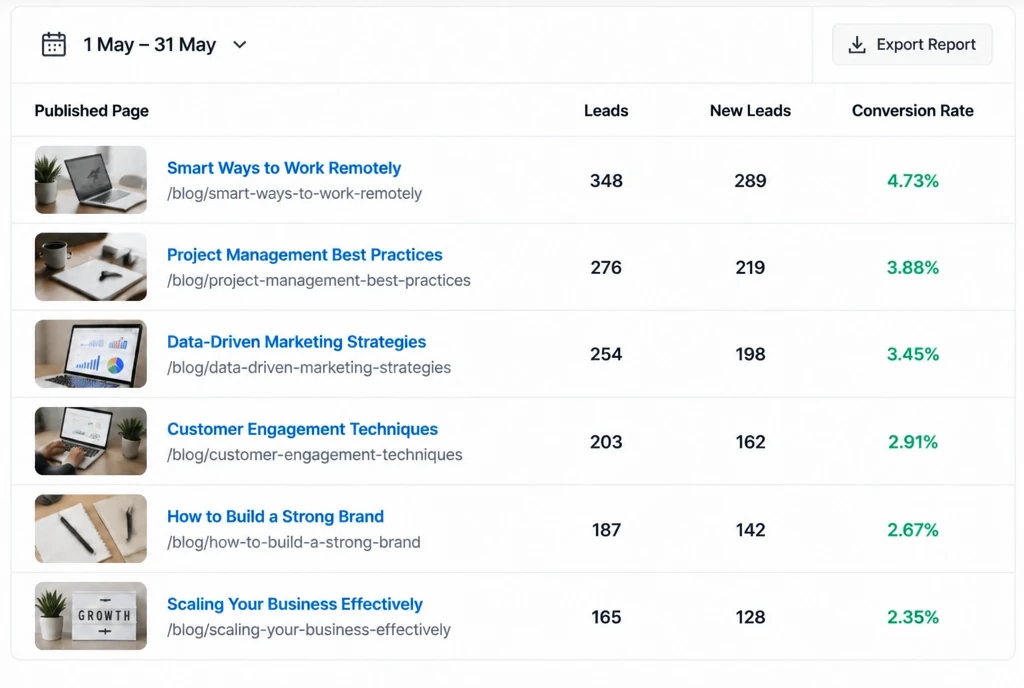Click the 4.73% conversion rate
Screen dimensions: 1024x688
(x=912, y=181)
